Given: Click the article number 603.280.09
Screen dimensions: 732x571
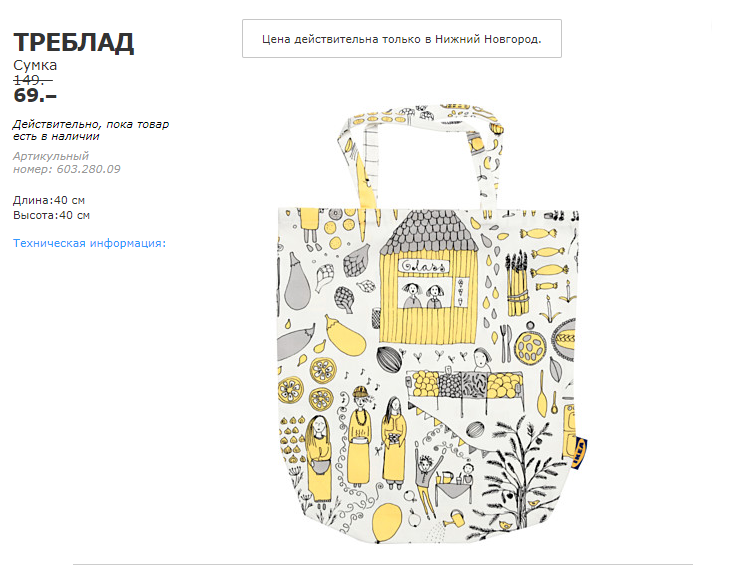Looking at the screenshot, I should pos(89,169).
